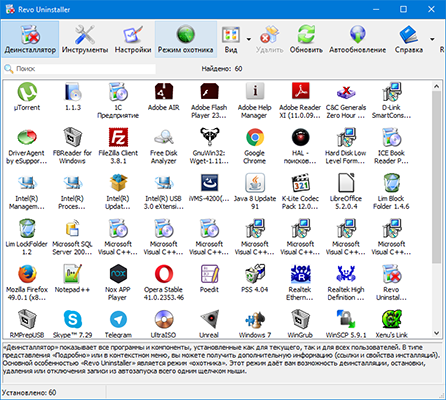Click the vertical scrollbar thumb
Screen dimensions: 446x400
tap(436, 178)
